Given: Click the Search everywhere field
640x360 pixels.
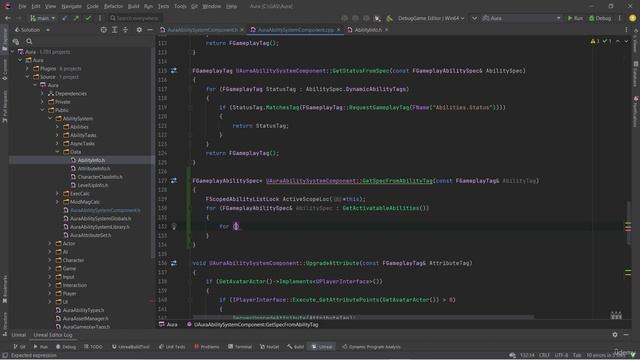Looking at the screenshot, I should [135, 18].
